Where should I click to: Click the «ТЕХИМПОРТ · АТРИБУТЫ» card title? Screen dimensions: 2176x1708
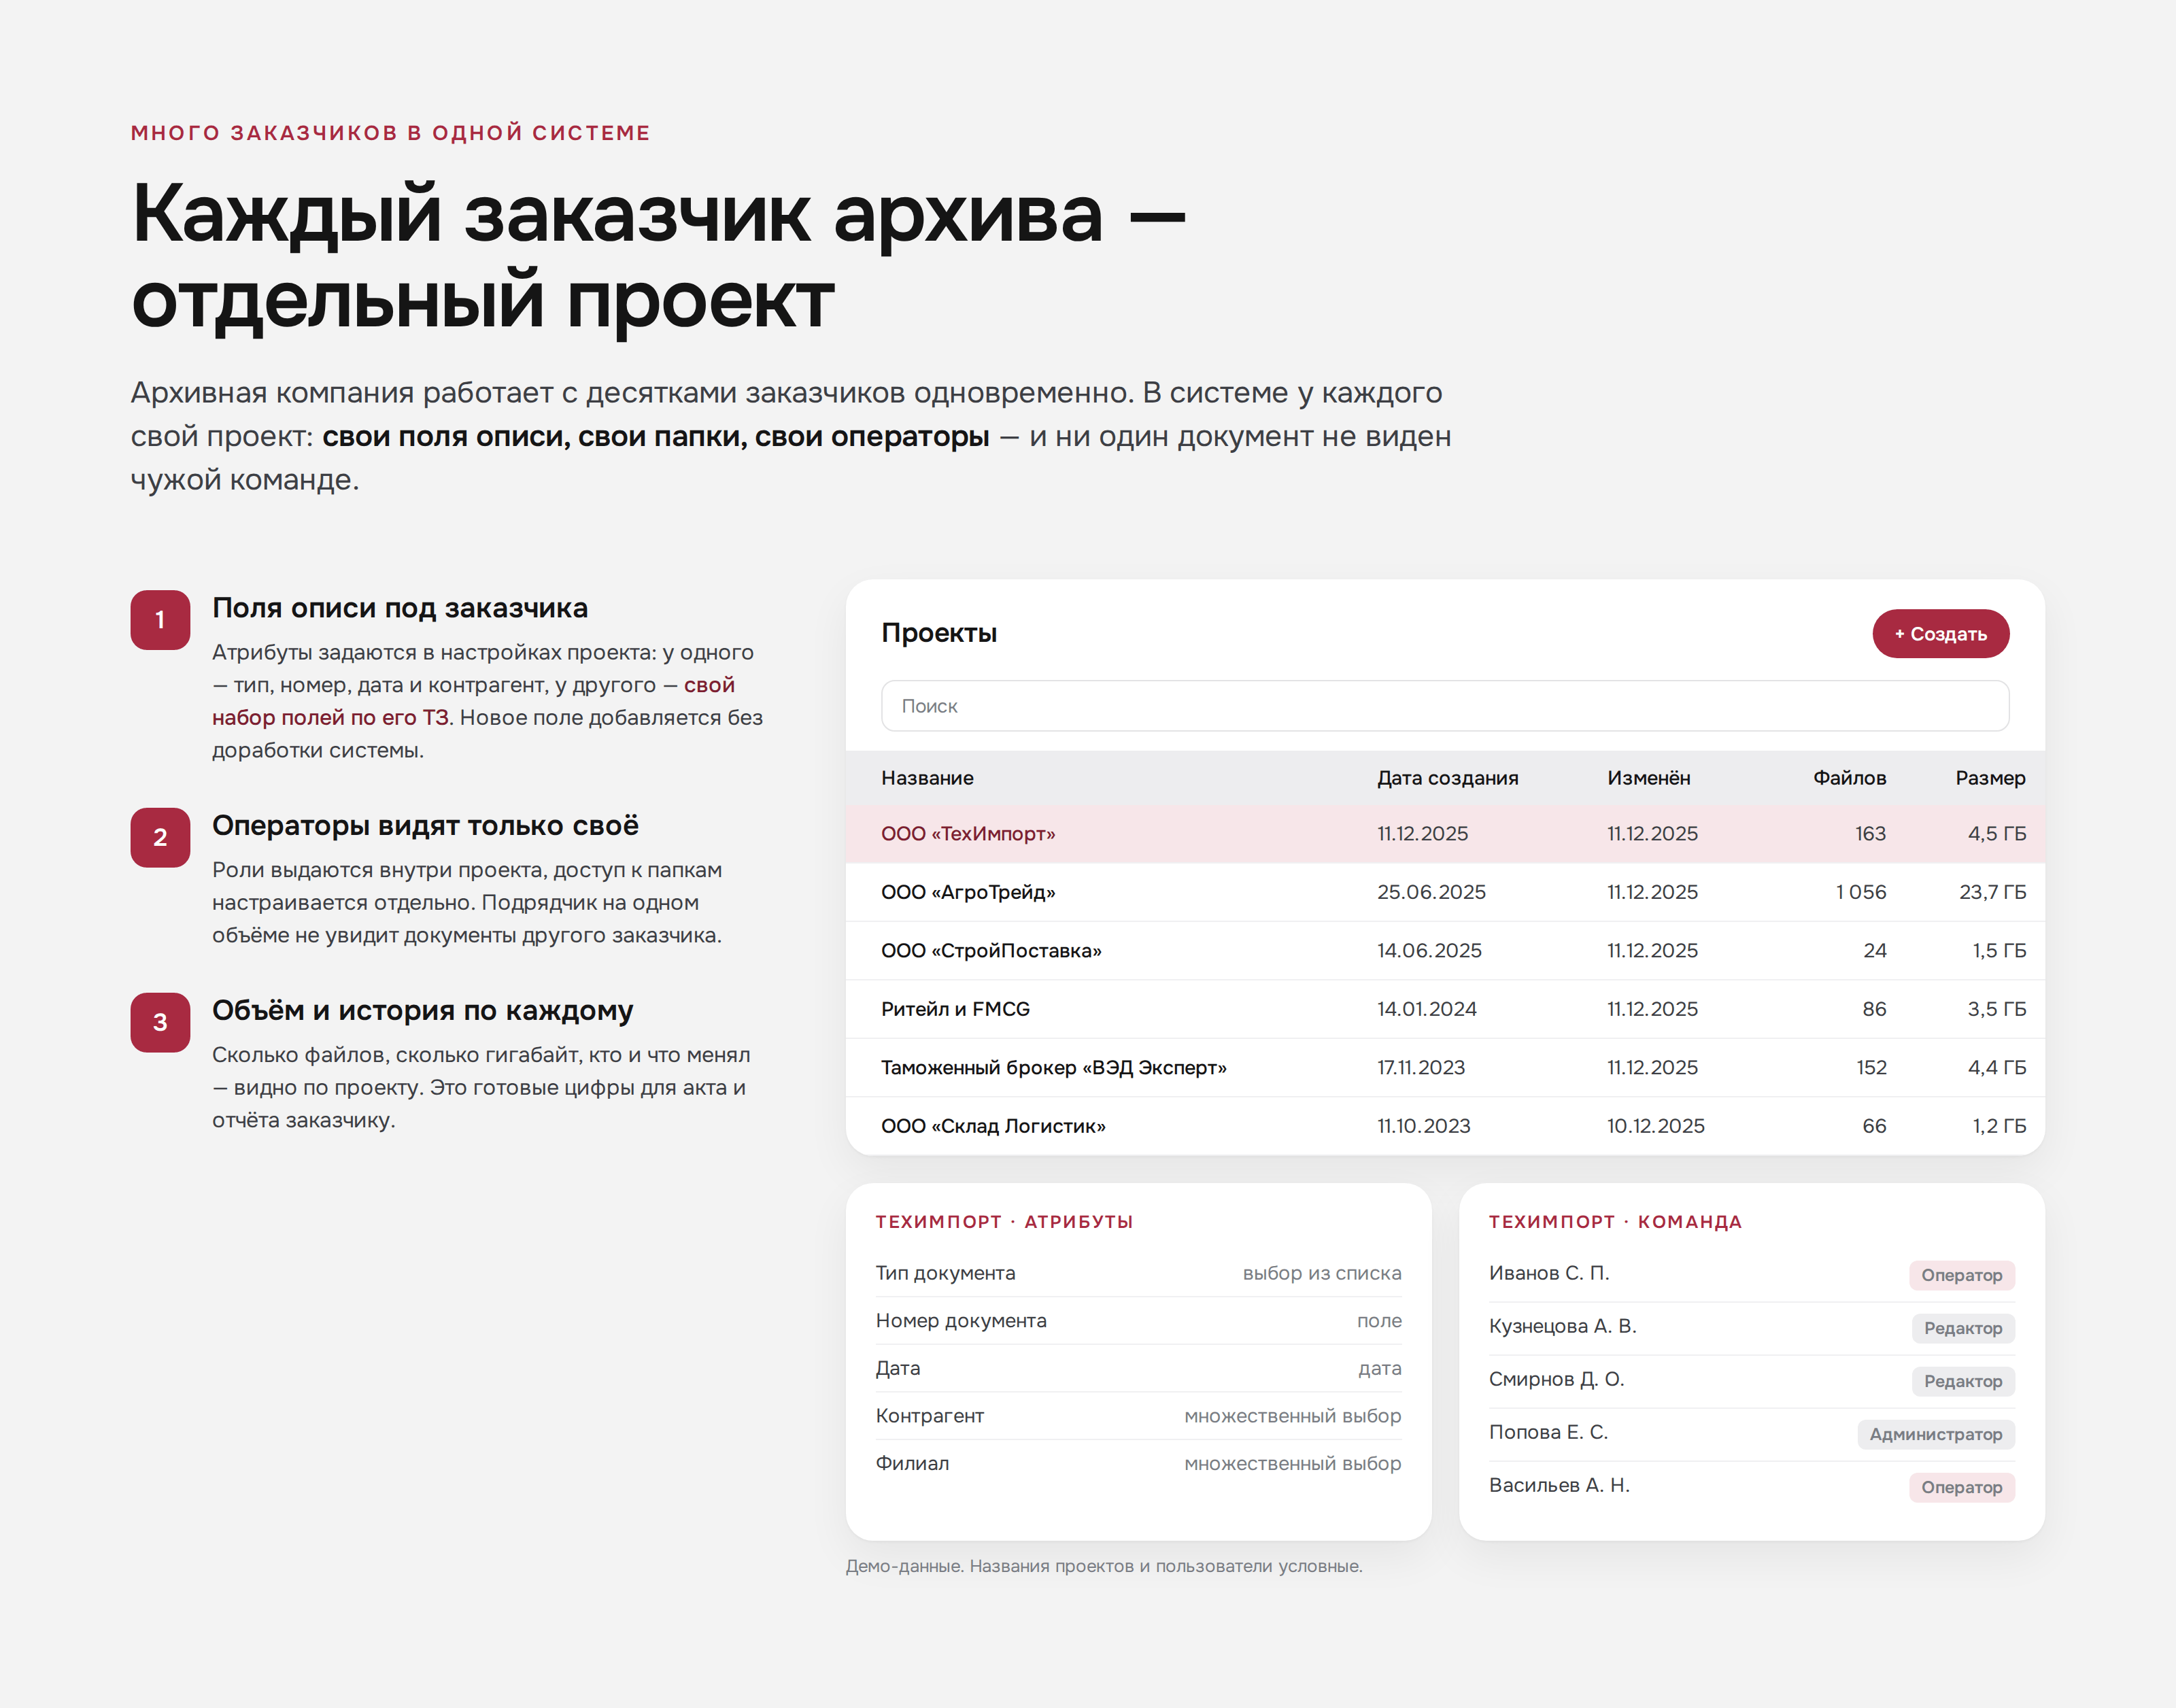[1004, 1222]
